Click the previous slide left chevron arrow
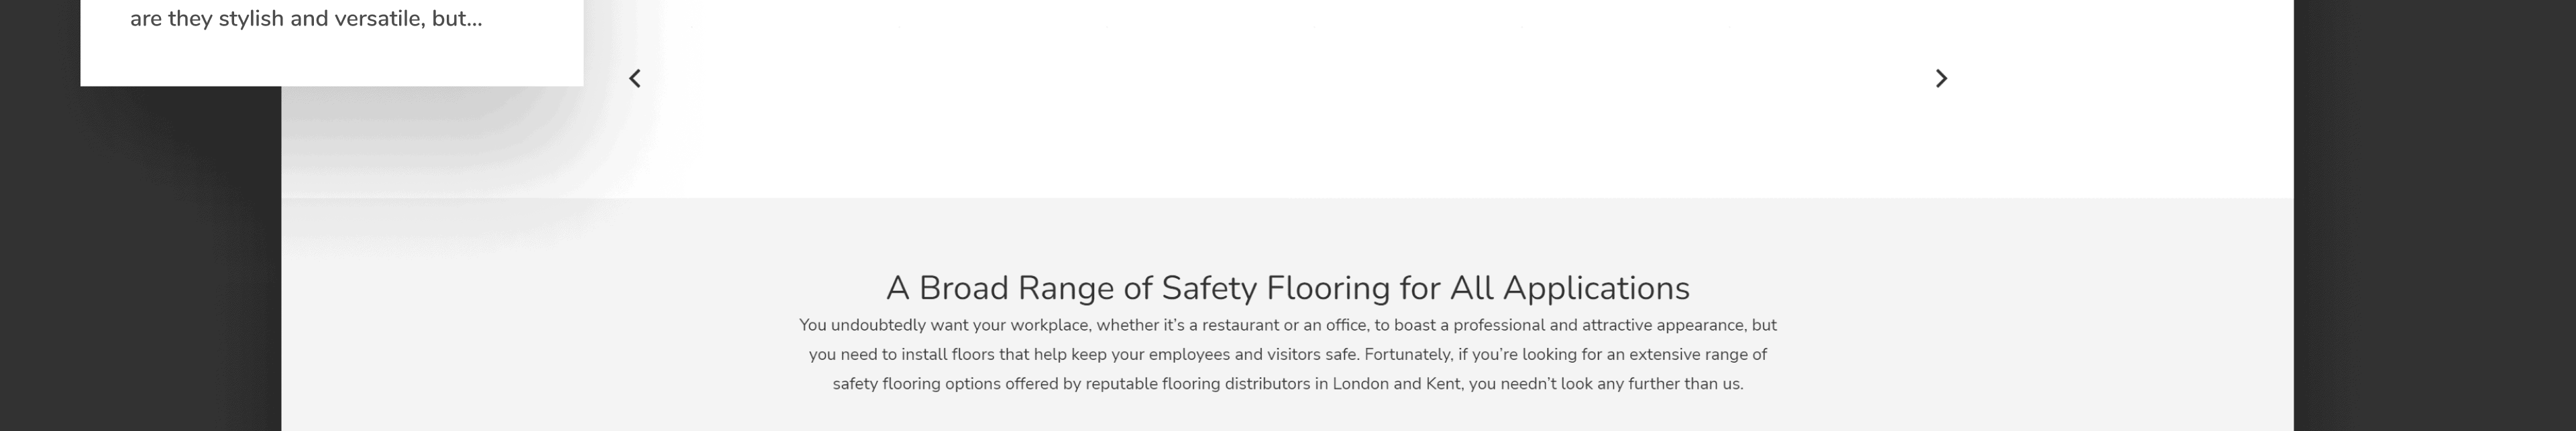Image resolution: width=2576 pixels, height=431 pixels. (x=635, y=78)
